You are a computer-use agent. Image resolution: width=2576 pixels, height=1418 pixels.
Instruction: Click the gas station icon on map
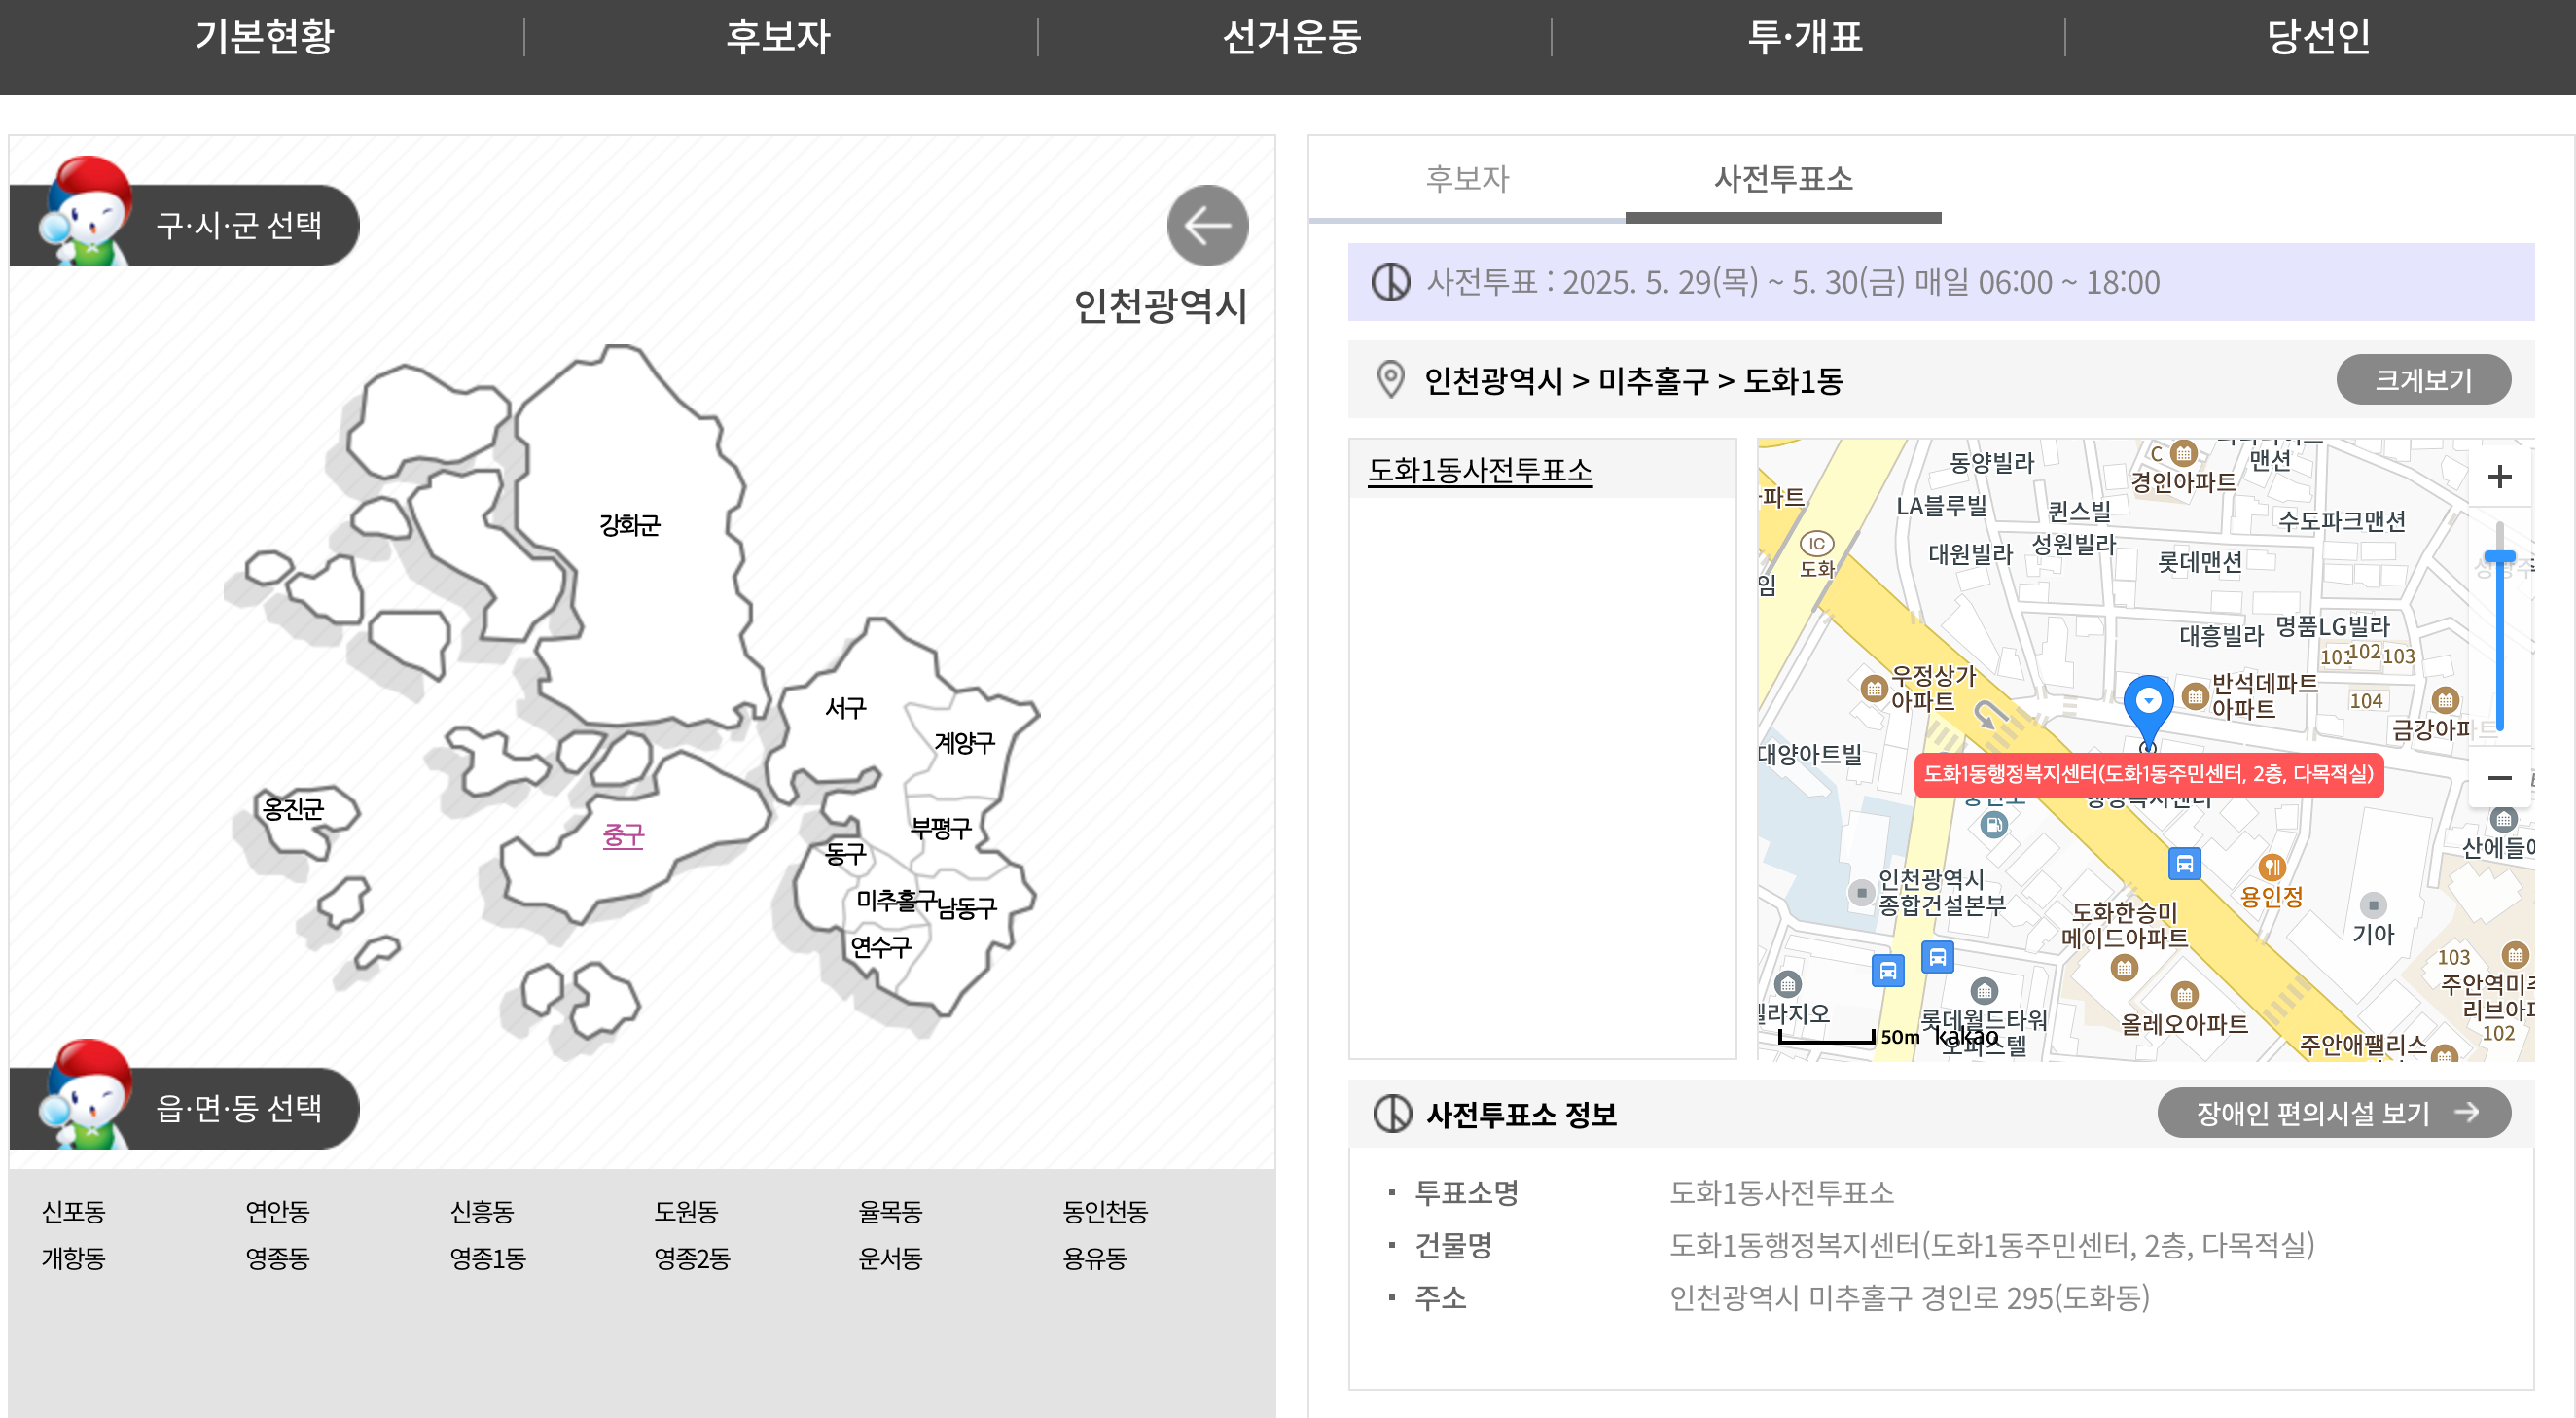(x=1993, y=824)
